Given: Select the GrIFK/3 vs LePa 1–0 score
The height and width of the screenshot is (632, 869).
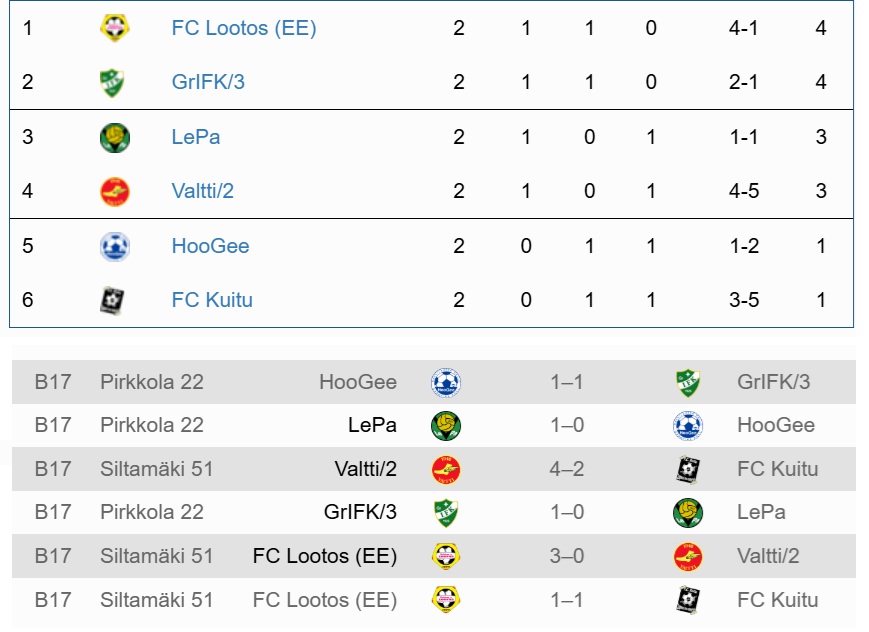Looking at the screenshot, I should click(x=566, y=512).
